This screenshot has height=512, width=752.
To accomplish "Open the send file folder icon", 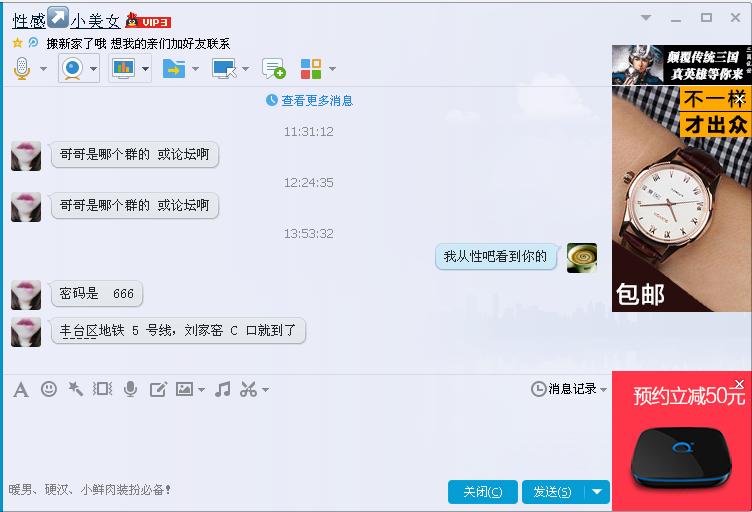I will [174, 69].
